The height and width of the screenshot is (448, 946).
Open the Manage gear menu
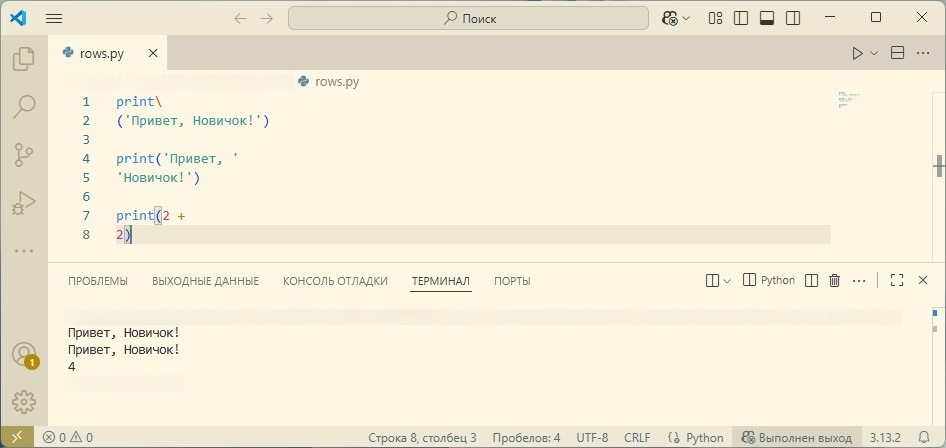click(24, 402)
